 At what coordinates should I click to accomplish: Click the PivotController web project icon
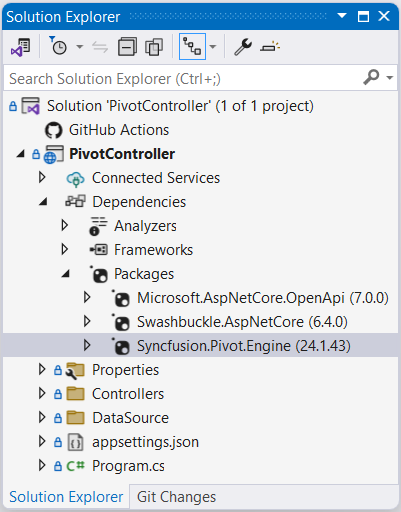[x=53, y=154]
